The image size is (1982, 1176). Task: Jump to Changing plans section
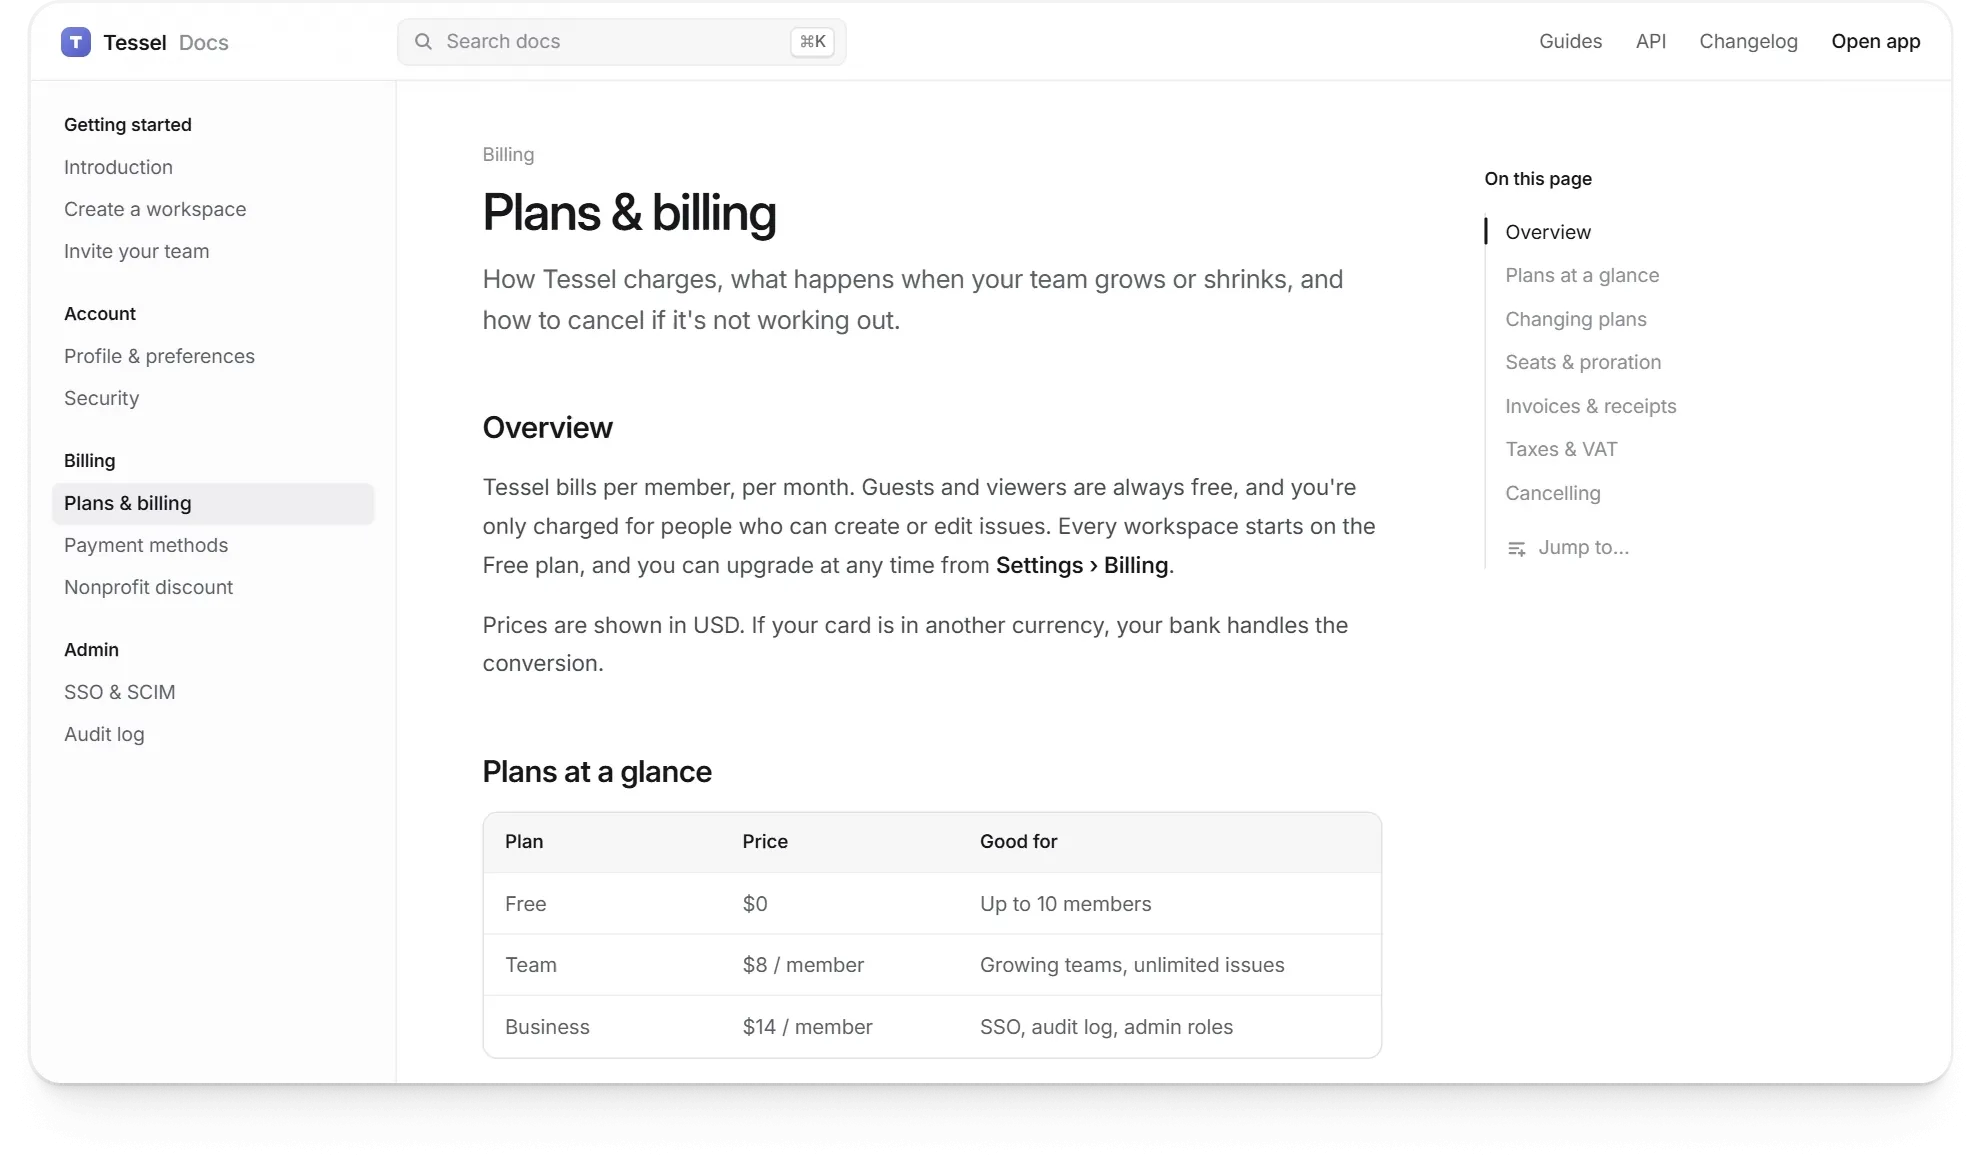(x=1575, y=319)
